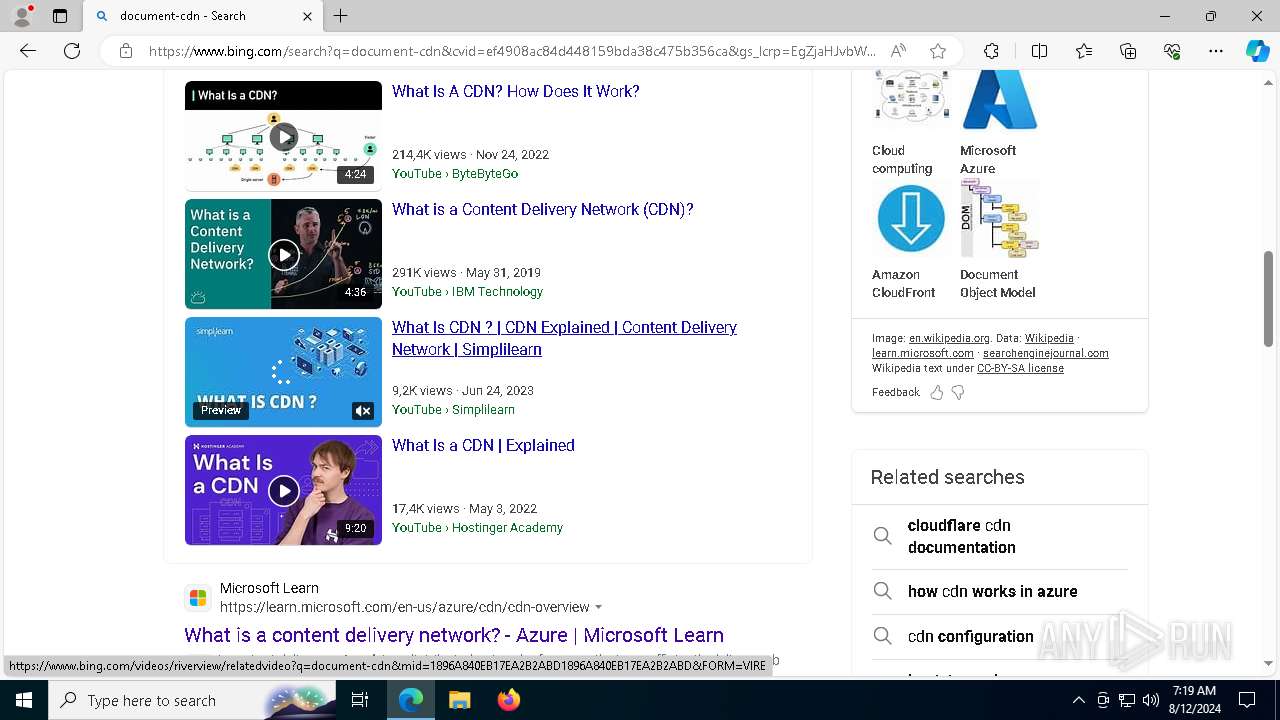Open 'What Is A CDN? How Does It Work?'
This screenshot has width=1280, height=720.
point(515,91)
